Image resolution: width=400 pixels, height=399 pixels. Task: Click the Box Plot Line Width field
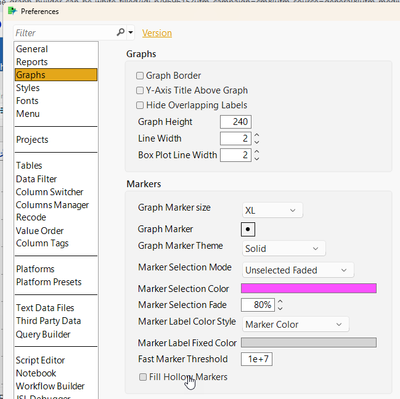click(x=236, y=155)
